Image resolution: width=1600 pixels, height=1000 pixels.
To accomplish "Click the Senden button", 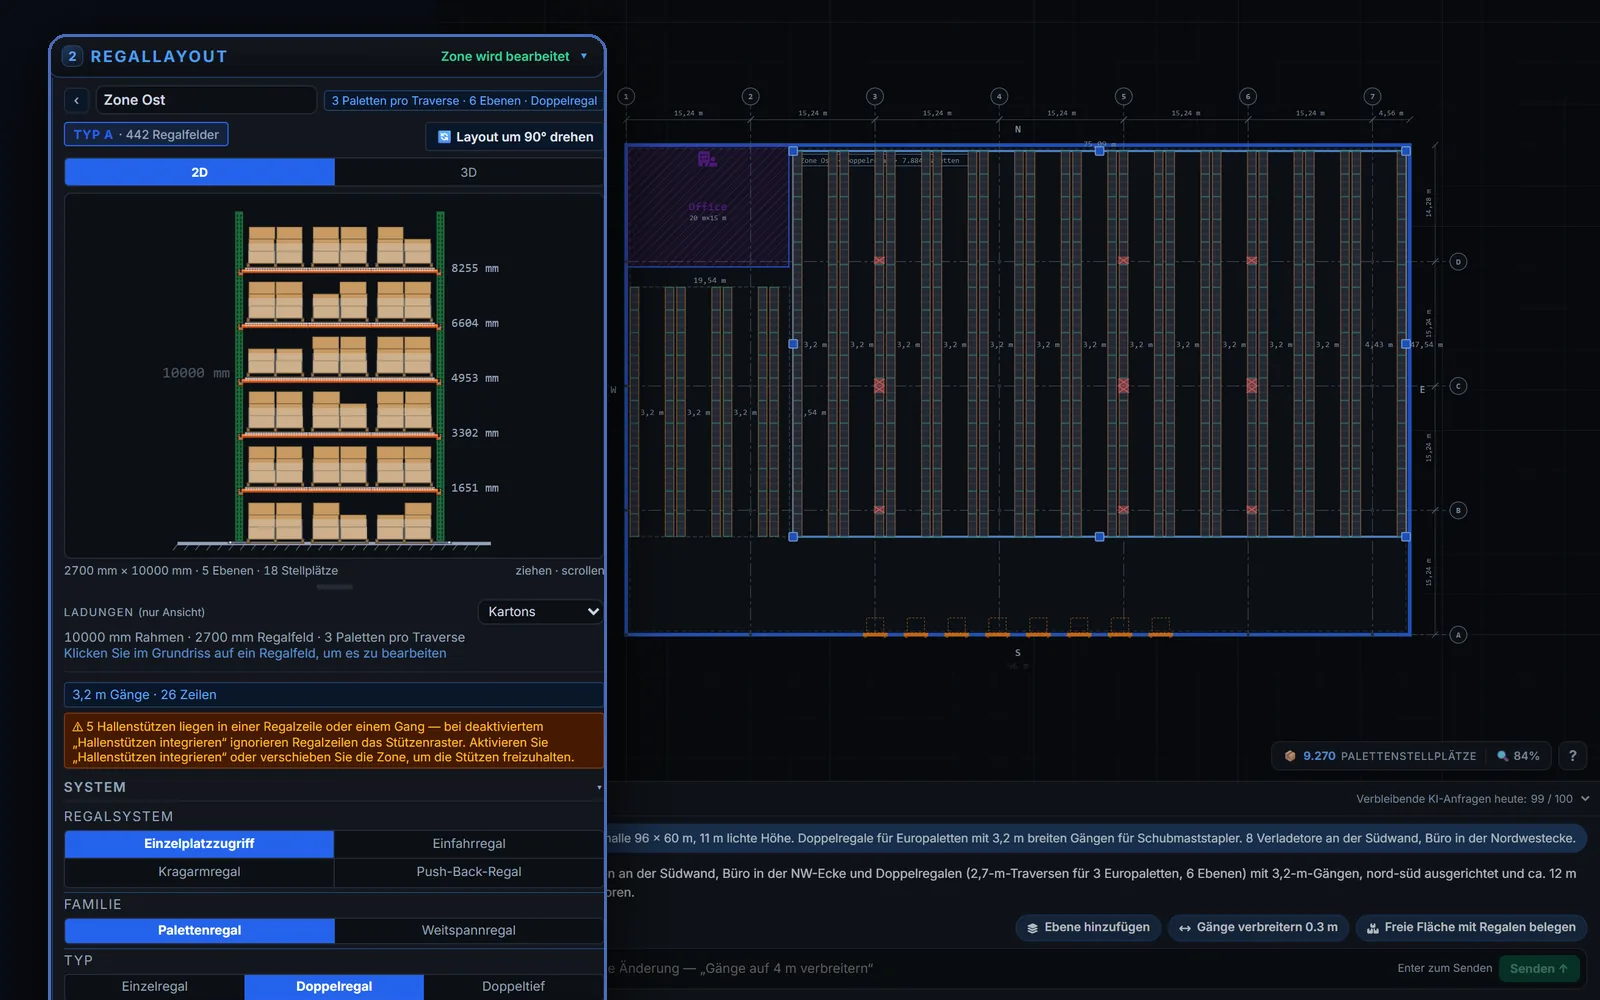I will 1539,969.
